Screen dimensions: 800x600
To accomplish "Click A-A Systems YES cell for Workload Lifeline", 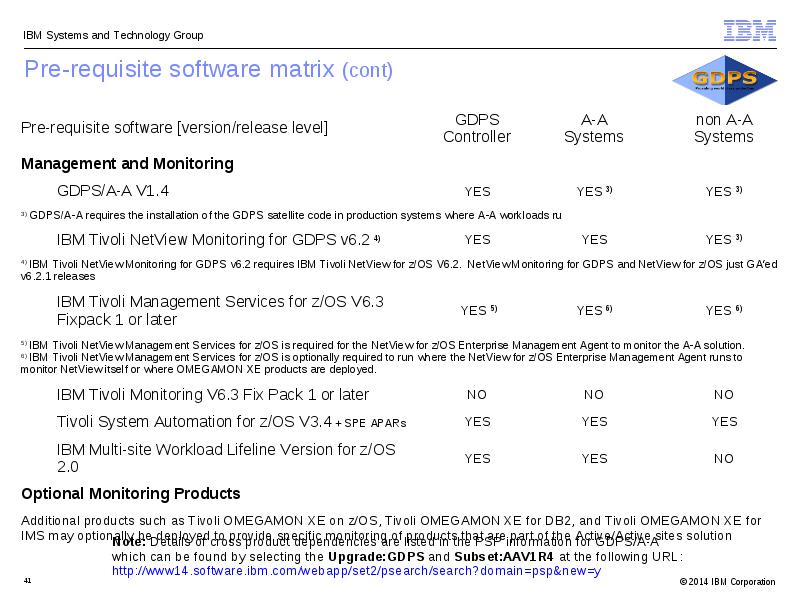I will (594, 459).
